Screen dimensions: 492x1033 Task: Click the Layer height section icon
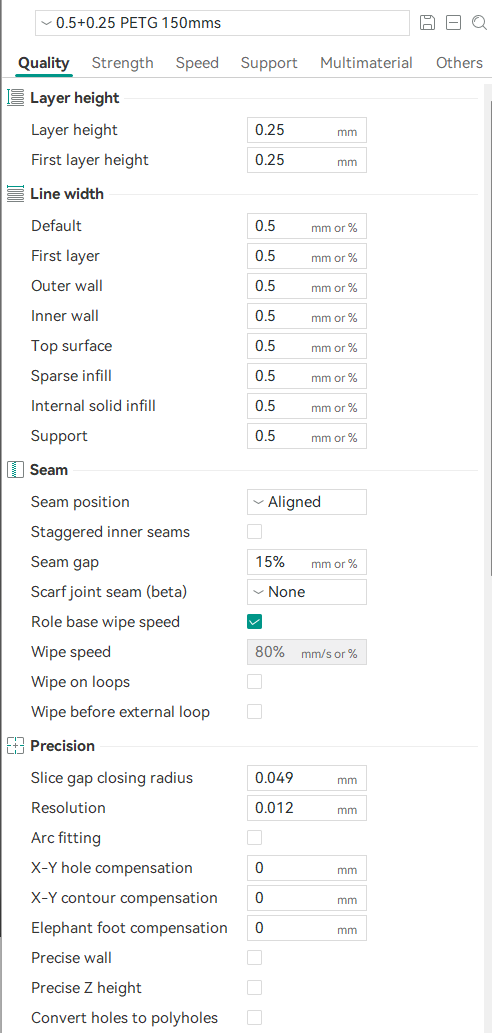(14, 98)
